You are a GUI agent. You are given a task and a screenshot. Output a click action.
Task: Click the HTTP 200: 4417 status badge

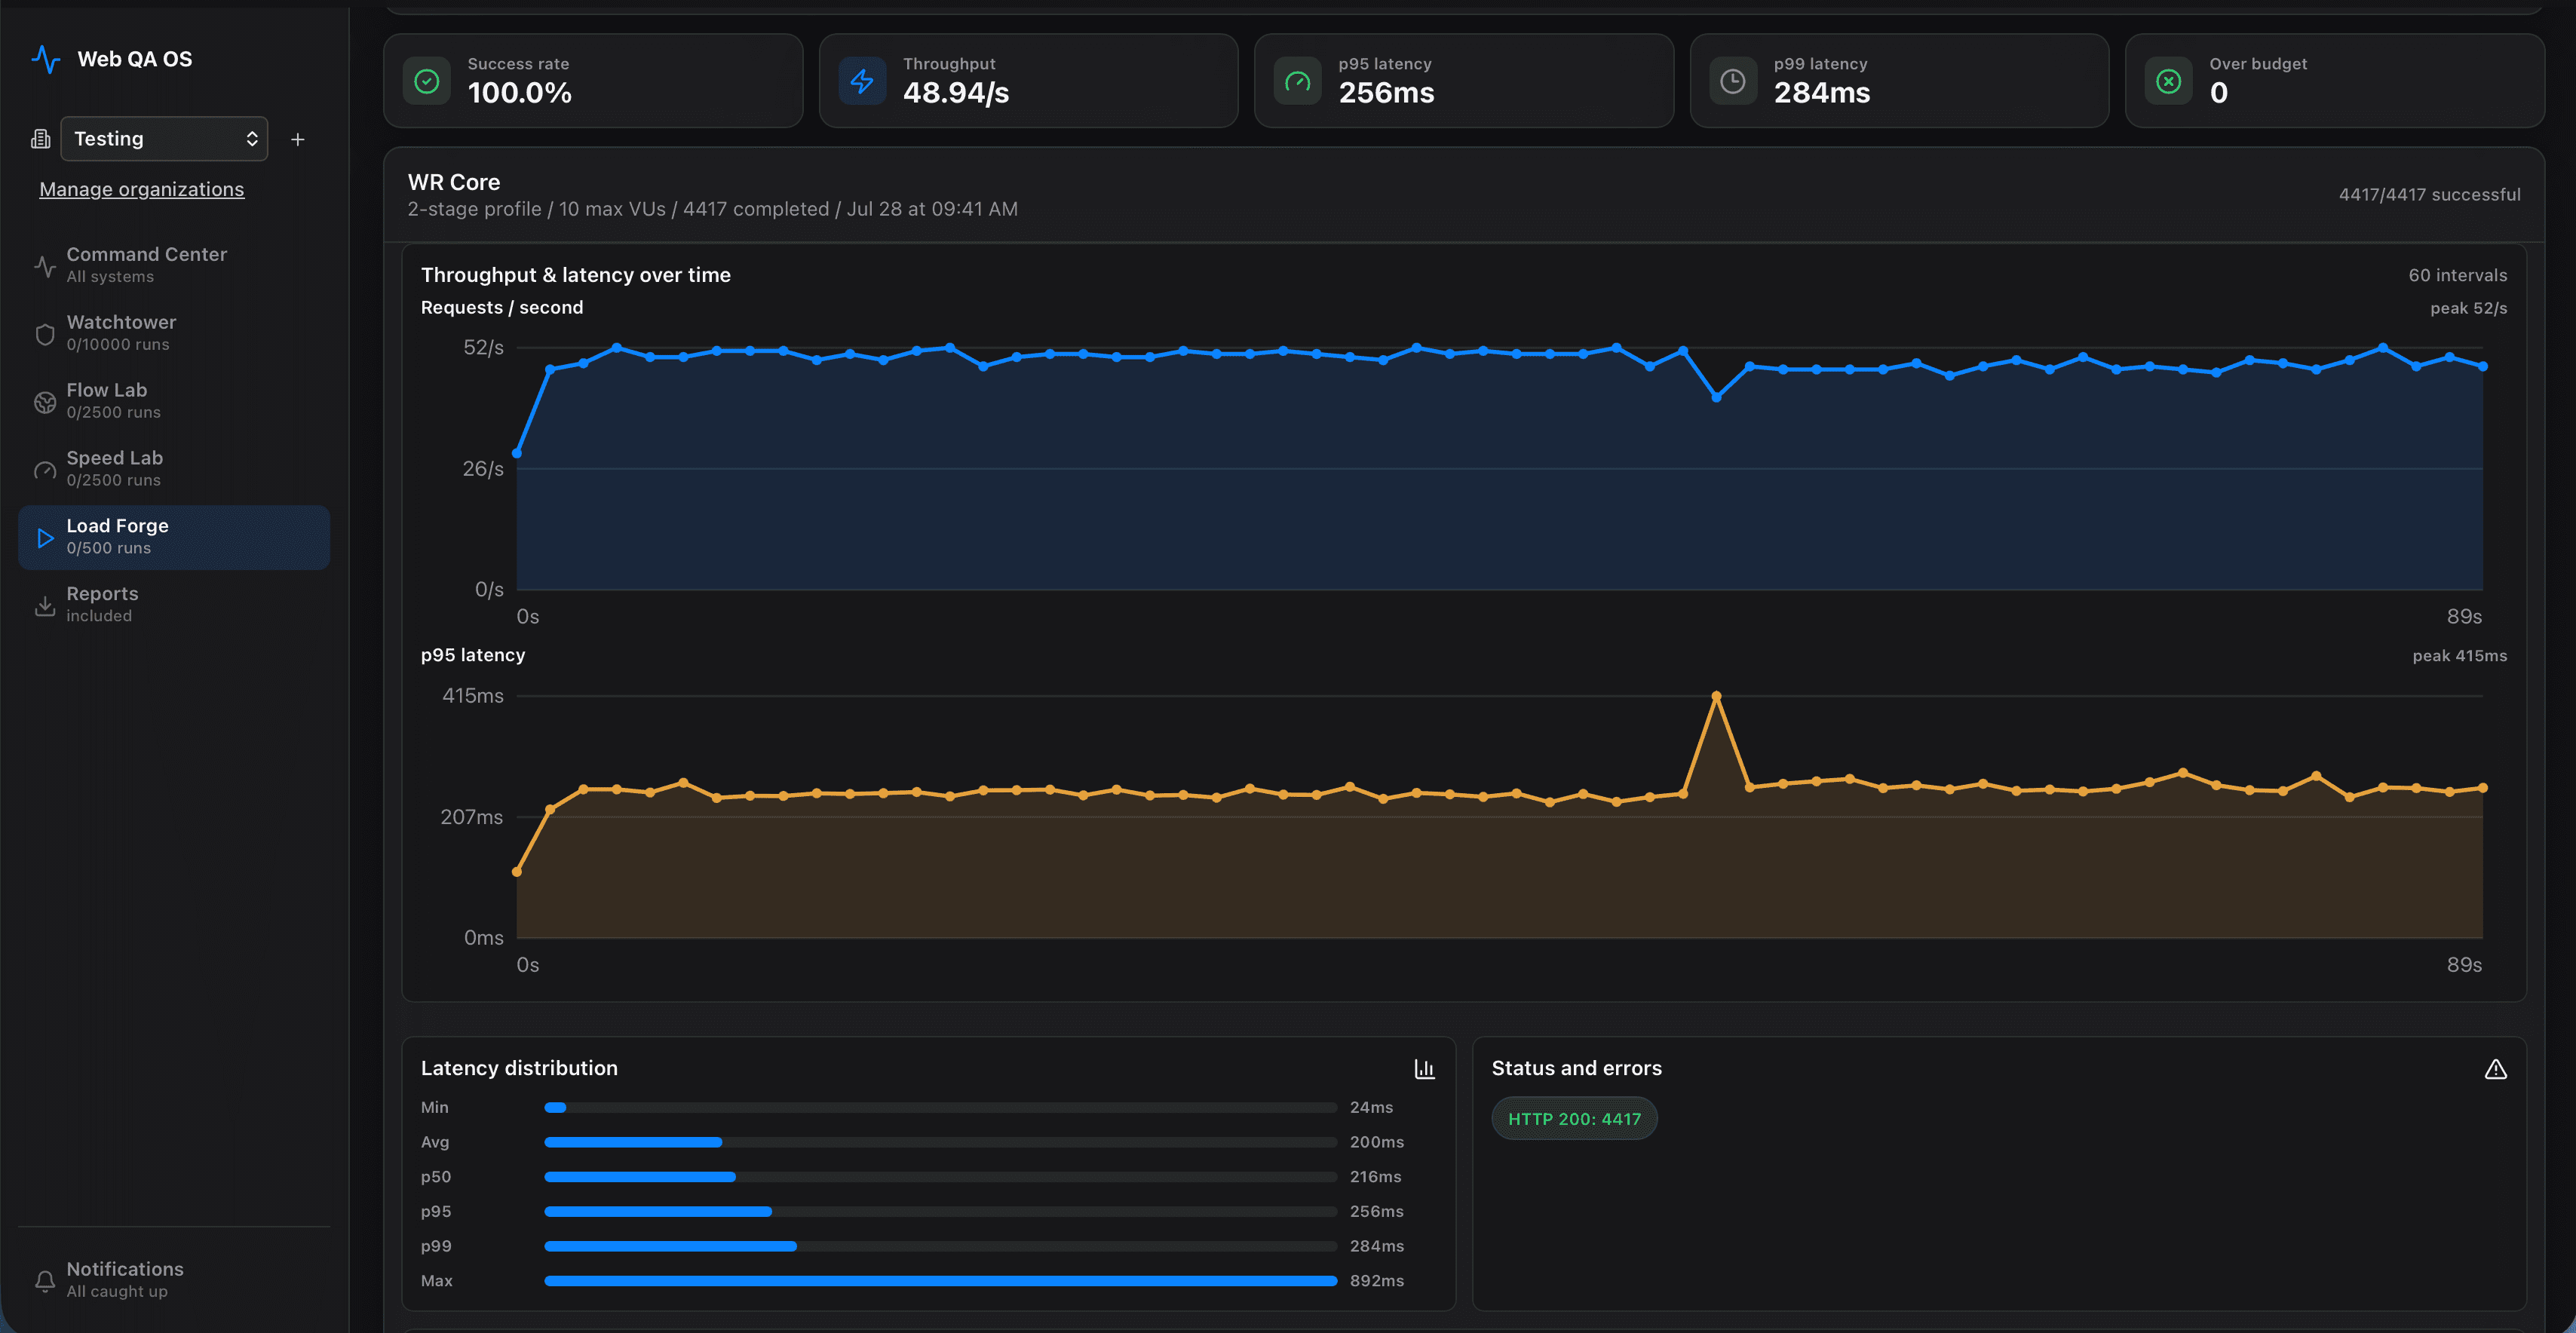click(1575, 1119)
